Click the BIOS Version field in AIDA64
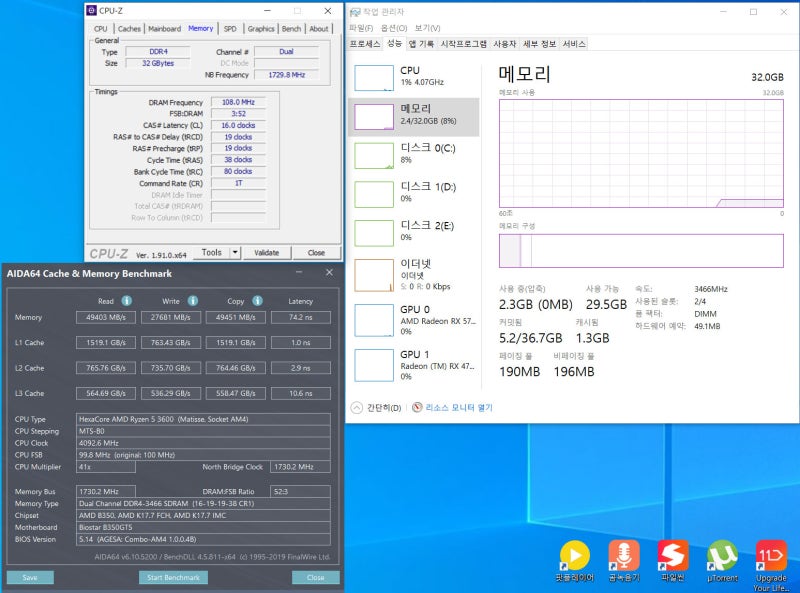This screenshot has width=800, height=593. point(203,539)
